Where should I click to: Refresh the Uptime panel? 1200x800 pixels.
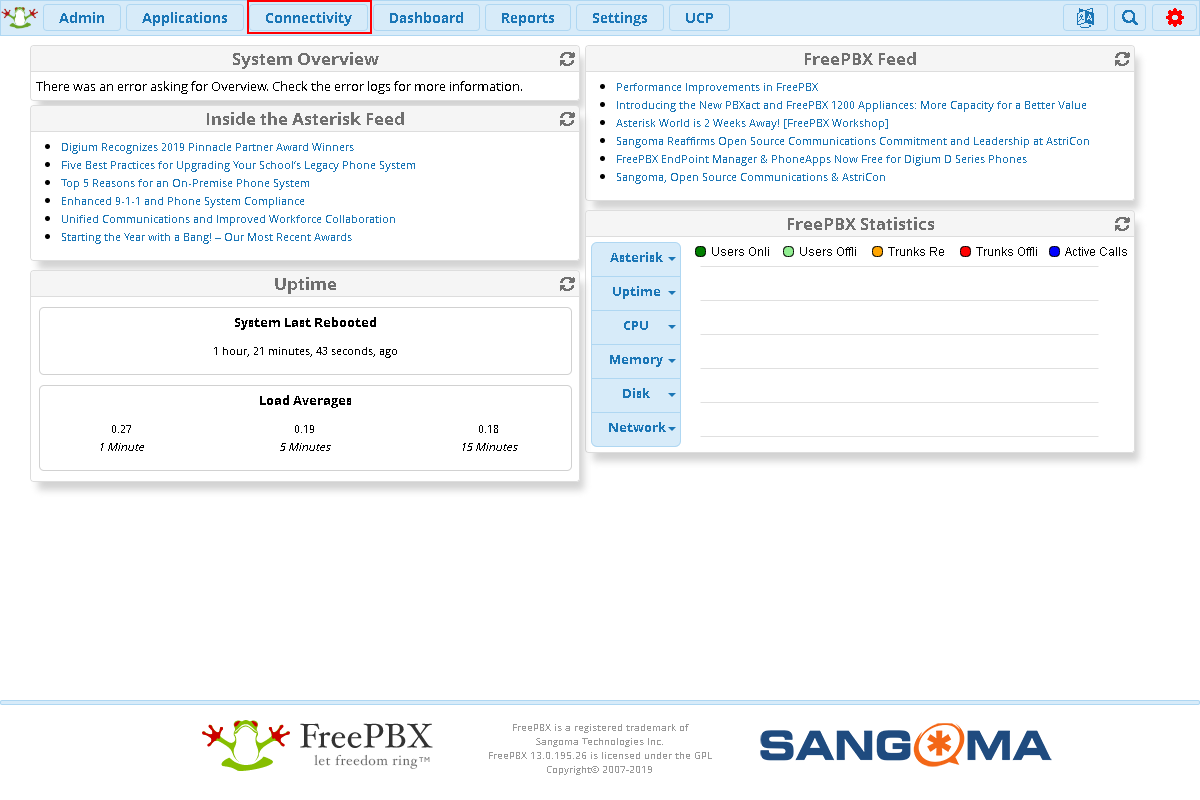click(x=567, y=285)
